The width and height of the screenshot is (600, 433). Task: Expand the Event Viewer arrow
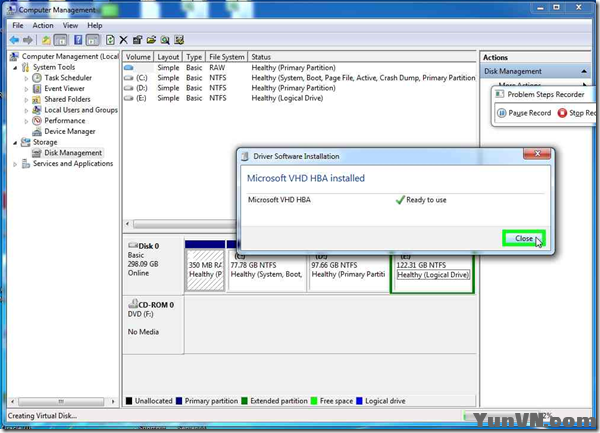pyautogui.click(x=26, y=89)
